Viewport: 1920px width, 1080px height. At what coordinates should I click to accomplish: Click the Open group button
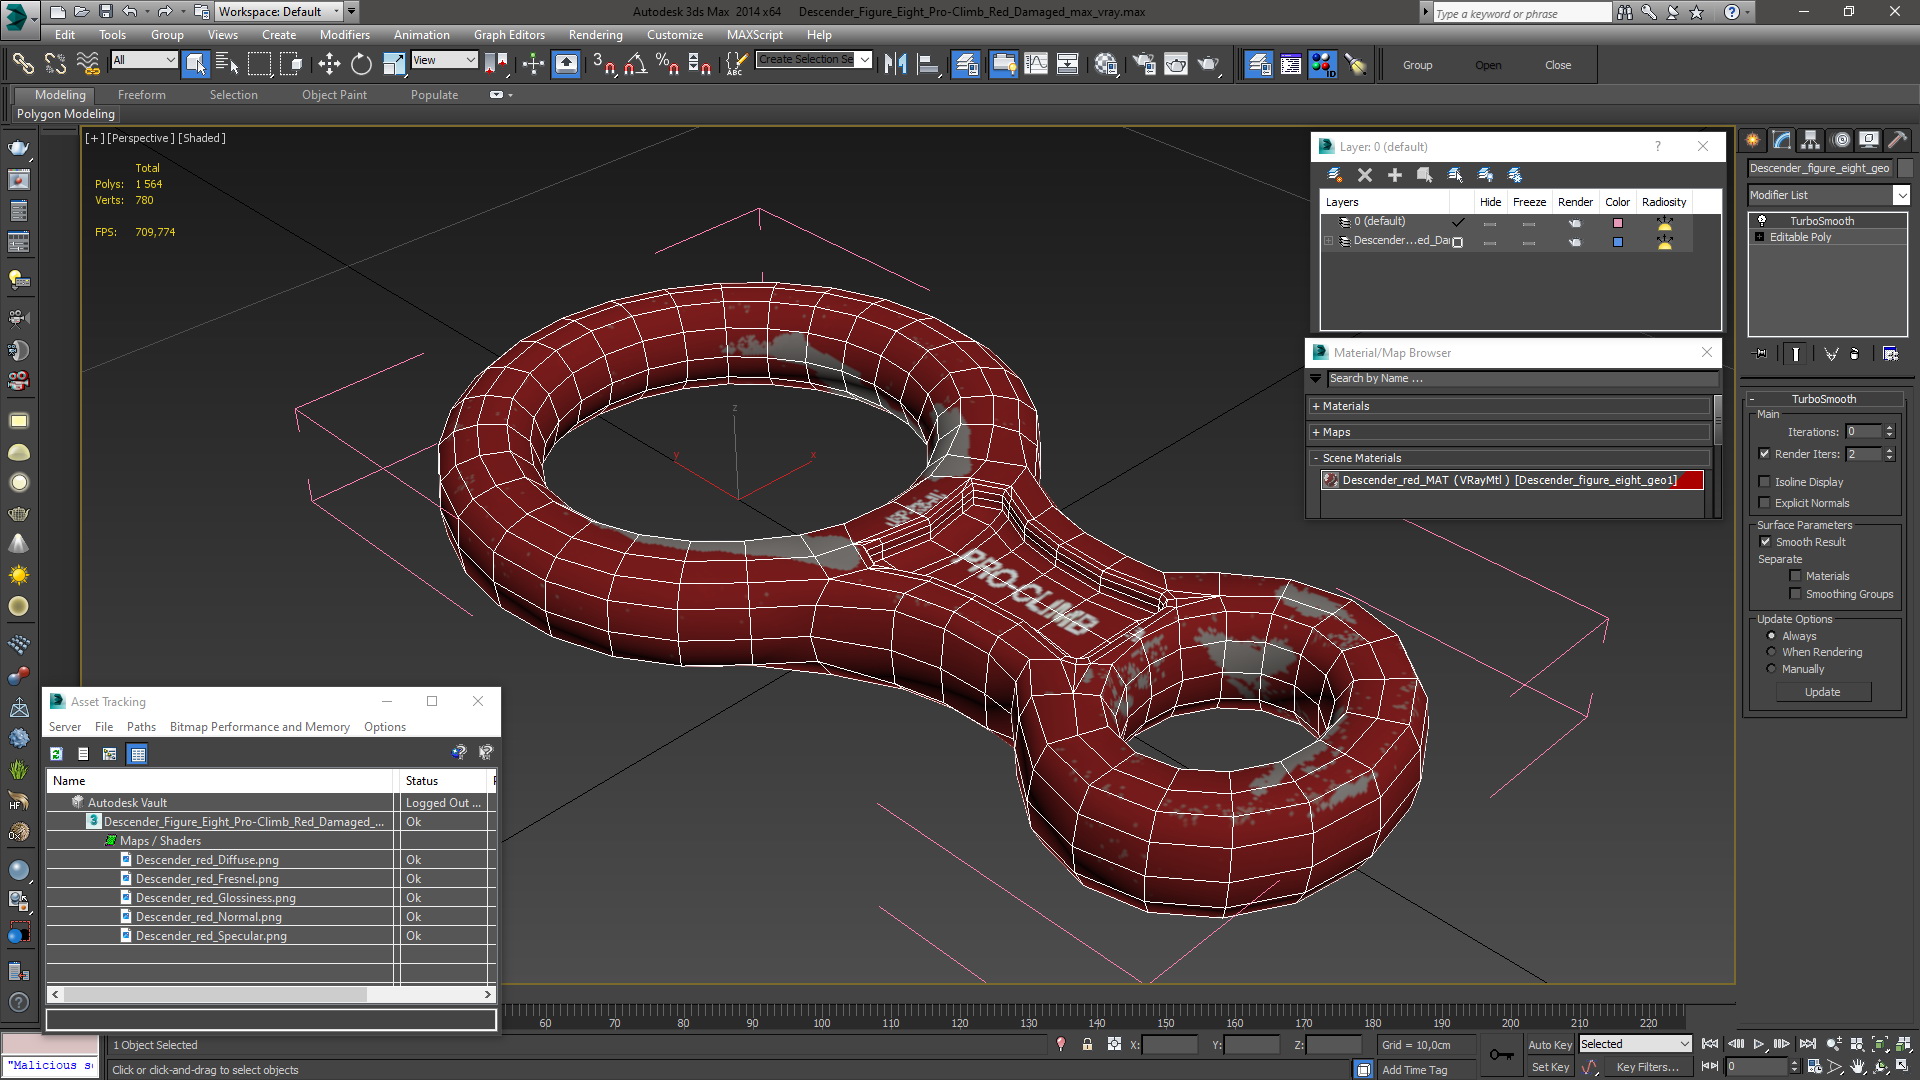pos(1488,65)
